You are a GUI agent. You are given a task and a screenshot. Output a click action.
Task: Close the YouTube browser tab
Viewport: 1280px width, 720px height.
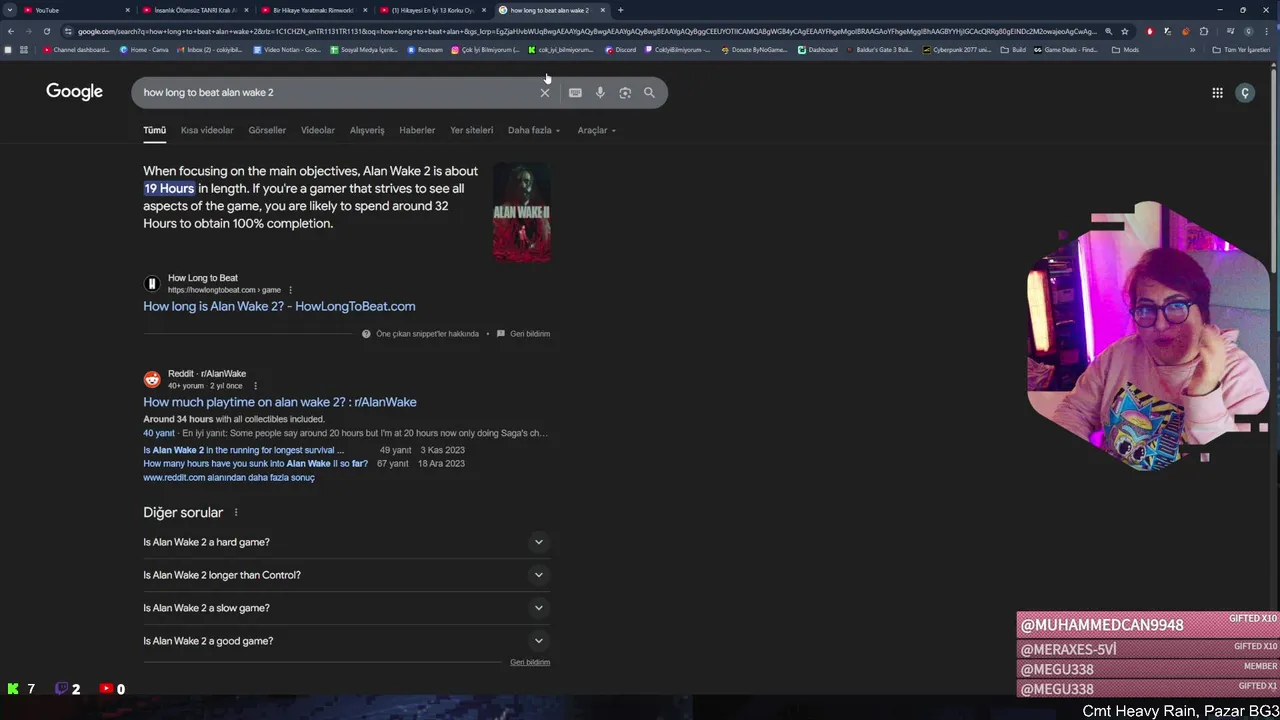pos(127,10)
